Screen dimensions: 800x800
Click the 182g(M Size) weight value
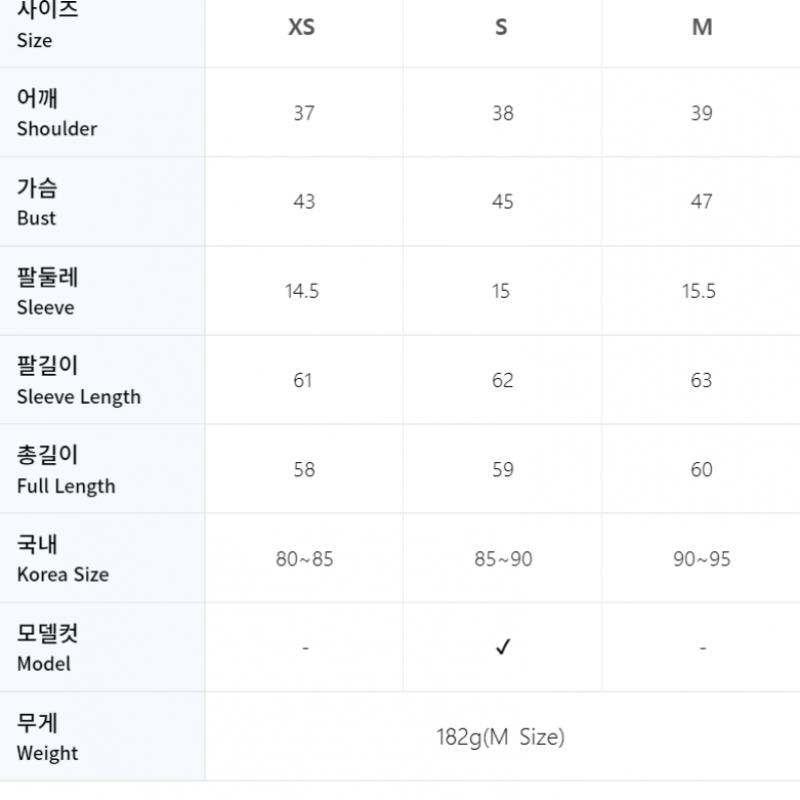(x=500, y=738)
